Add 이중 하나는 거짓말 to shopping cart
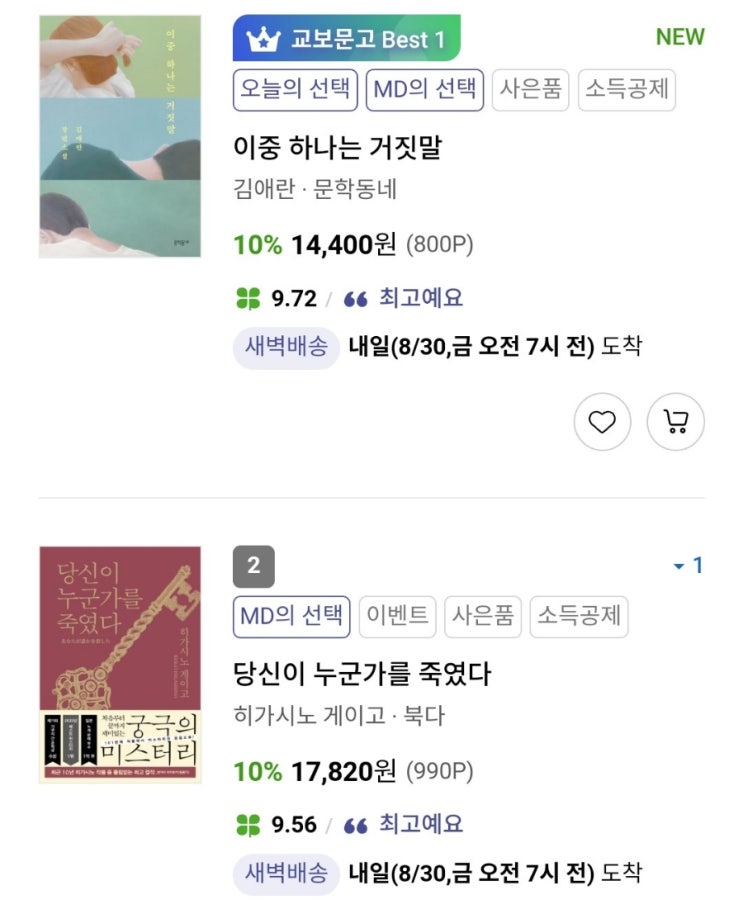Viewport: 743px width, 909px height. pos(676,422)
